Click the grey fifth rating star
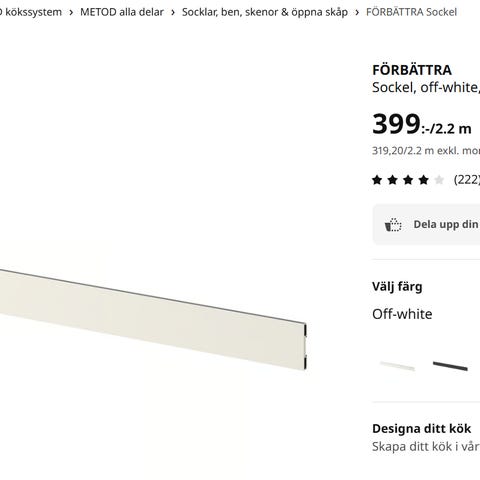480x480 pixels. 439,180
